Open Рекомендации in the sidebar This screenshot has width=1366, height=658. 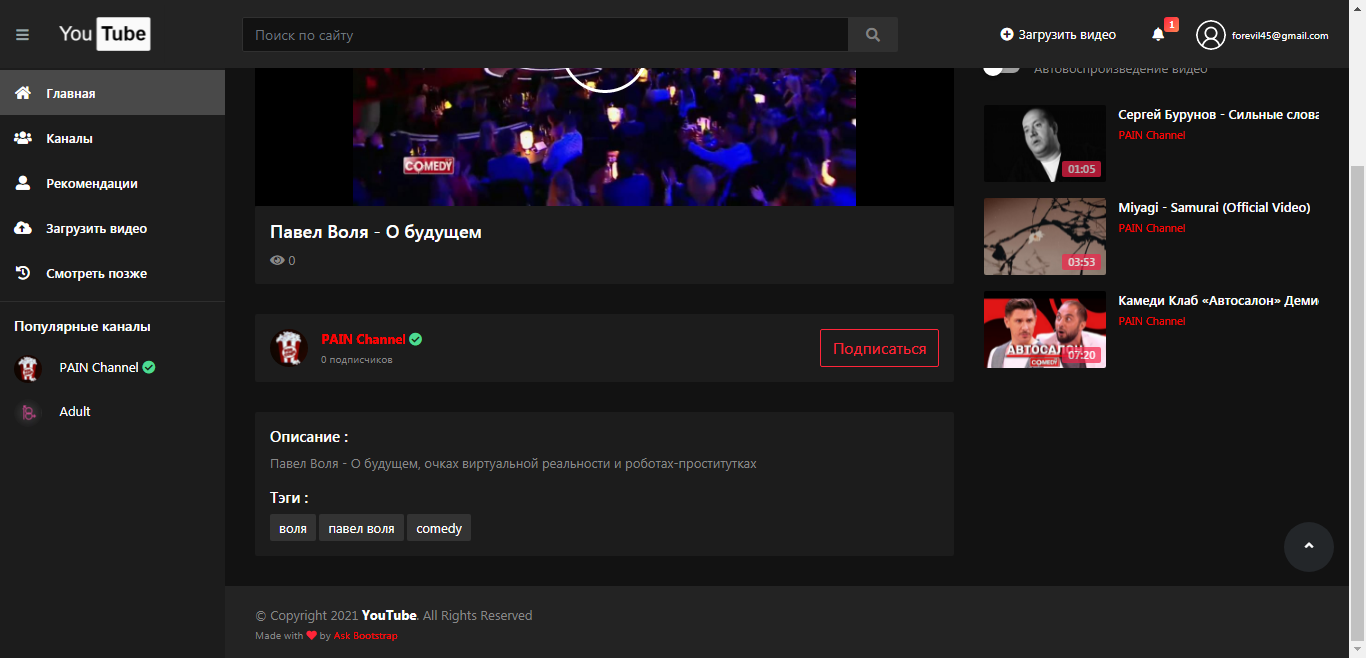click(x=112, y=183)
